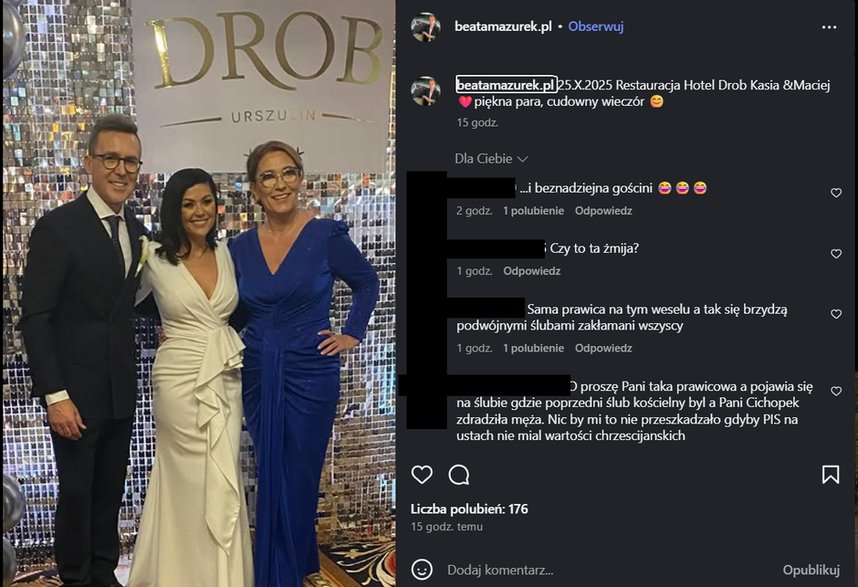858x587 pixels.
Task: Like the 'Sama prawica na tym weselu' comment
Action: click(x=836, y=314)
